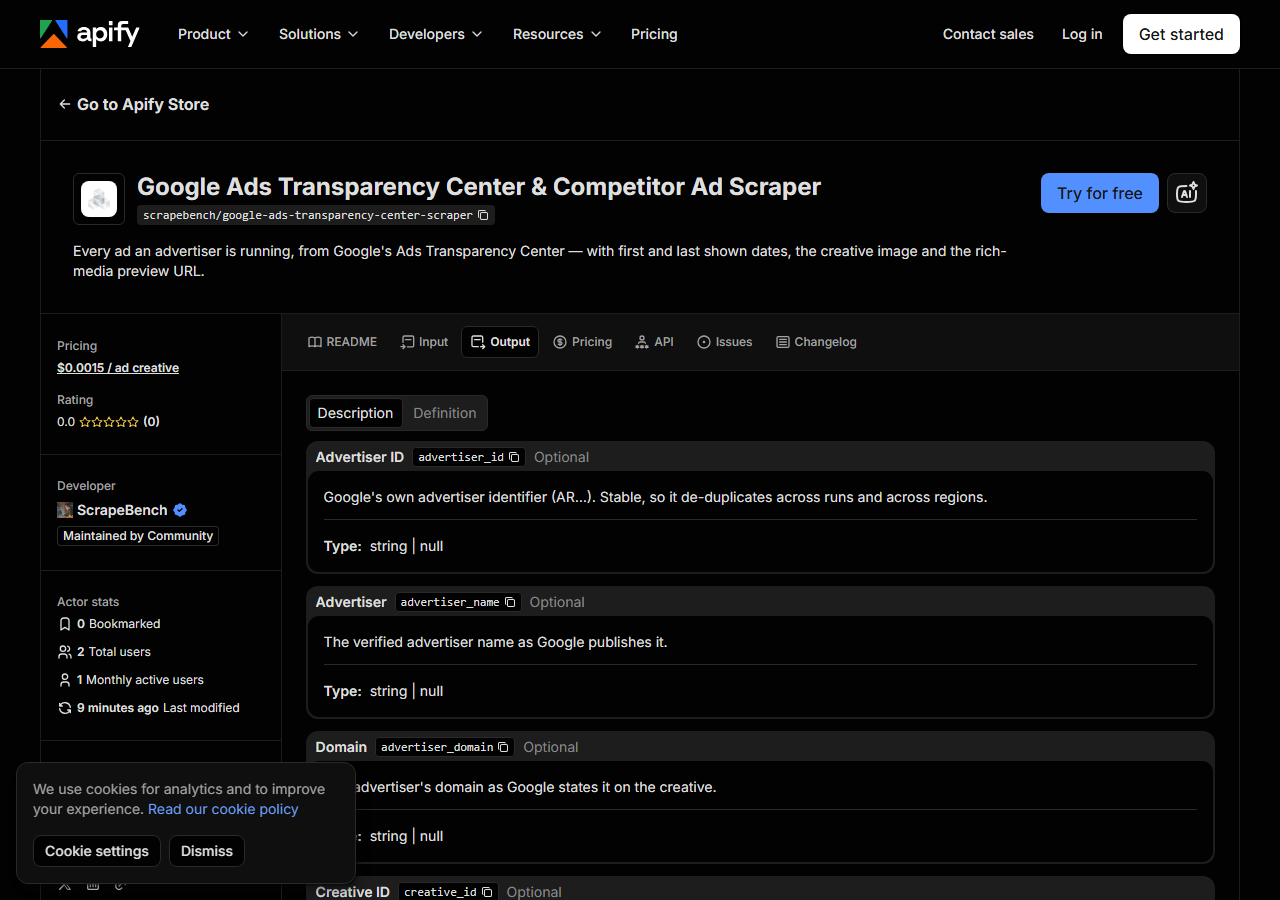Expand the Resources menu

[x=557, y=34]
